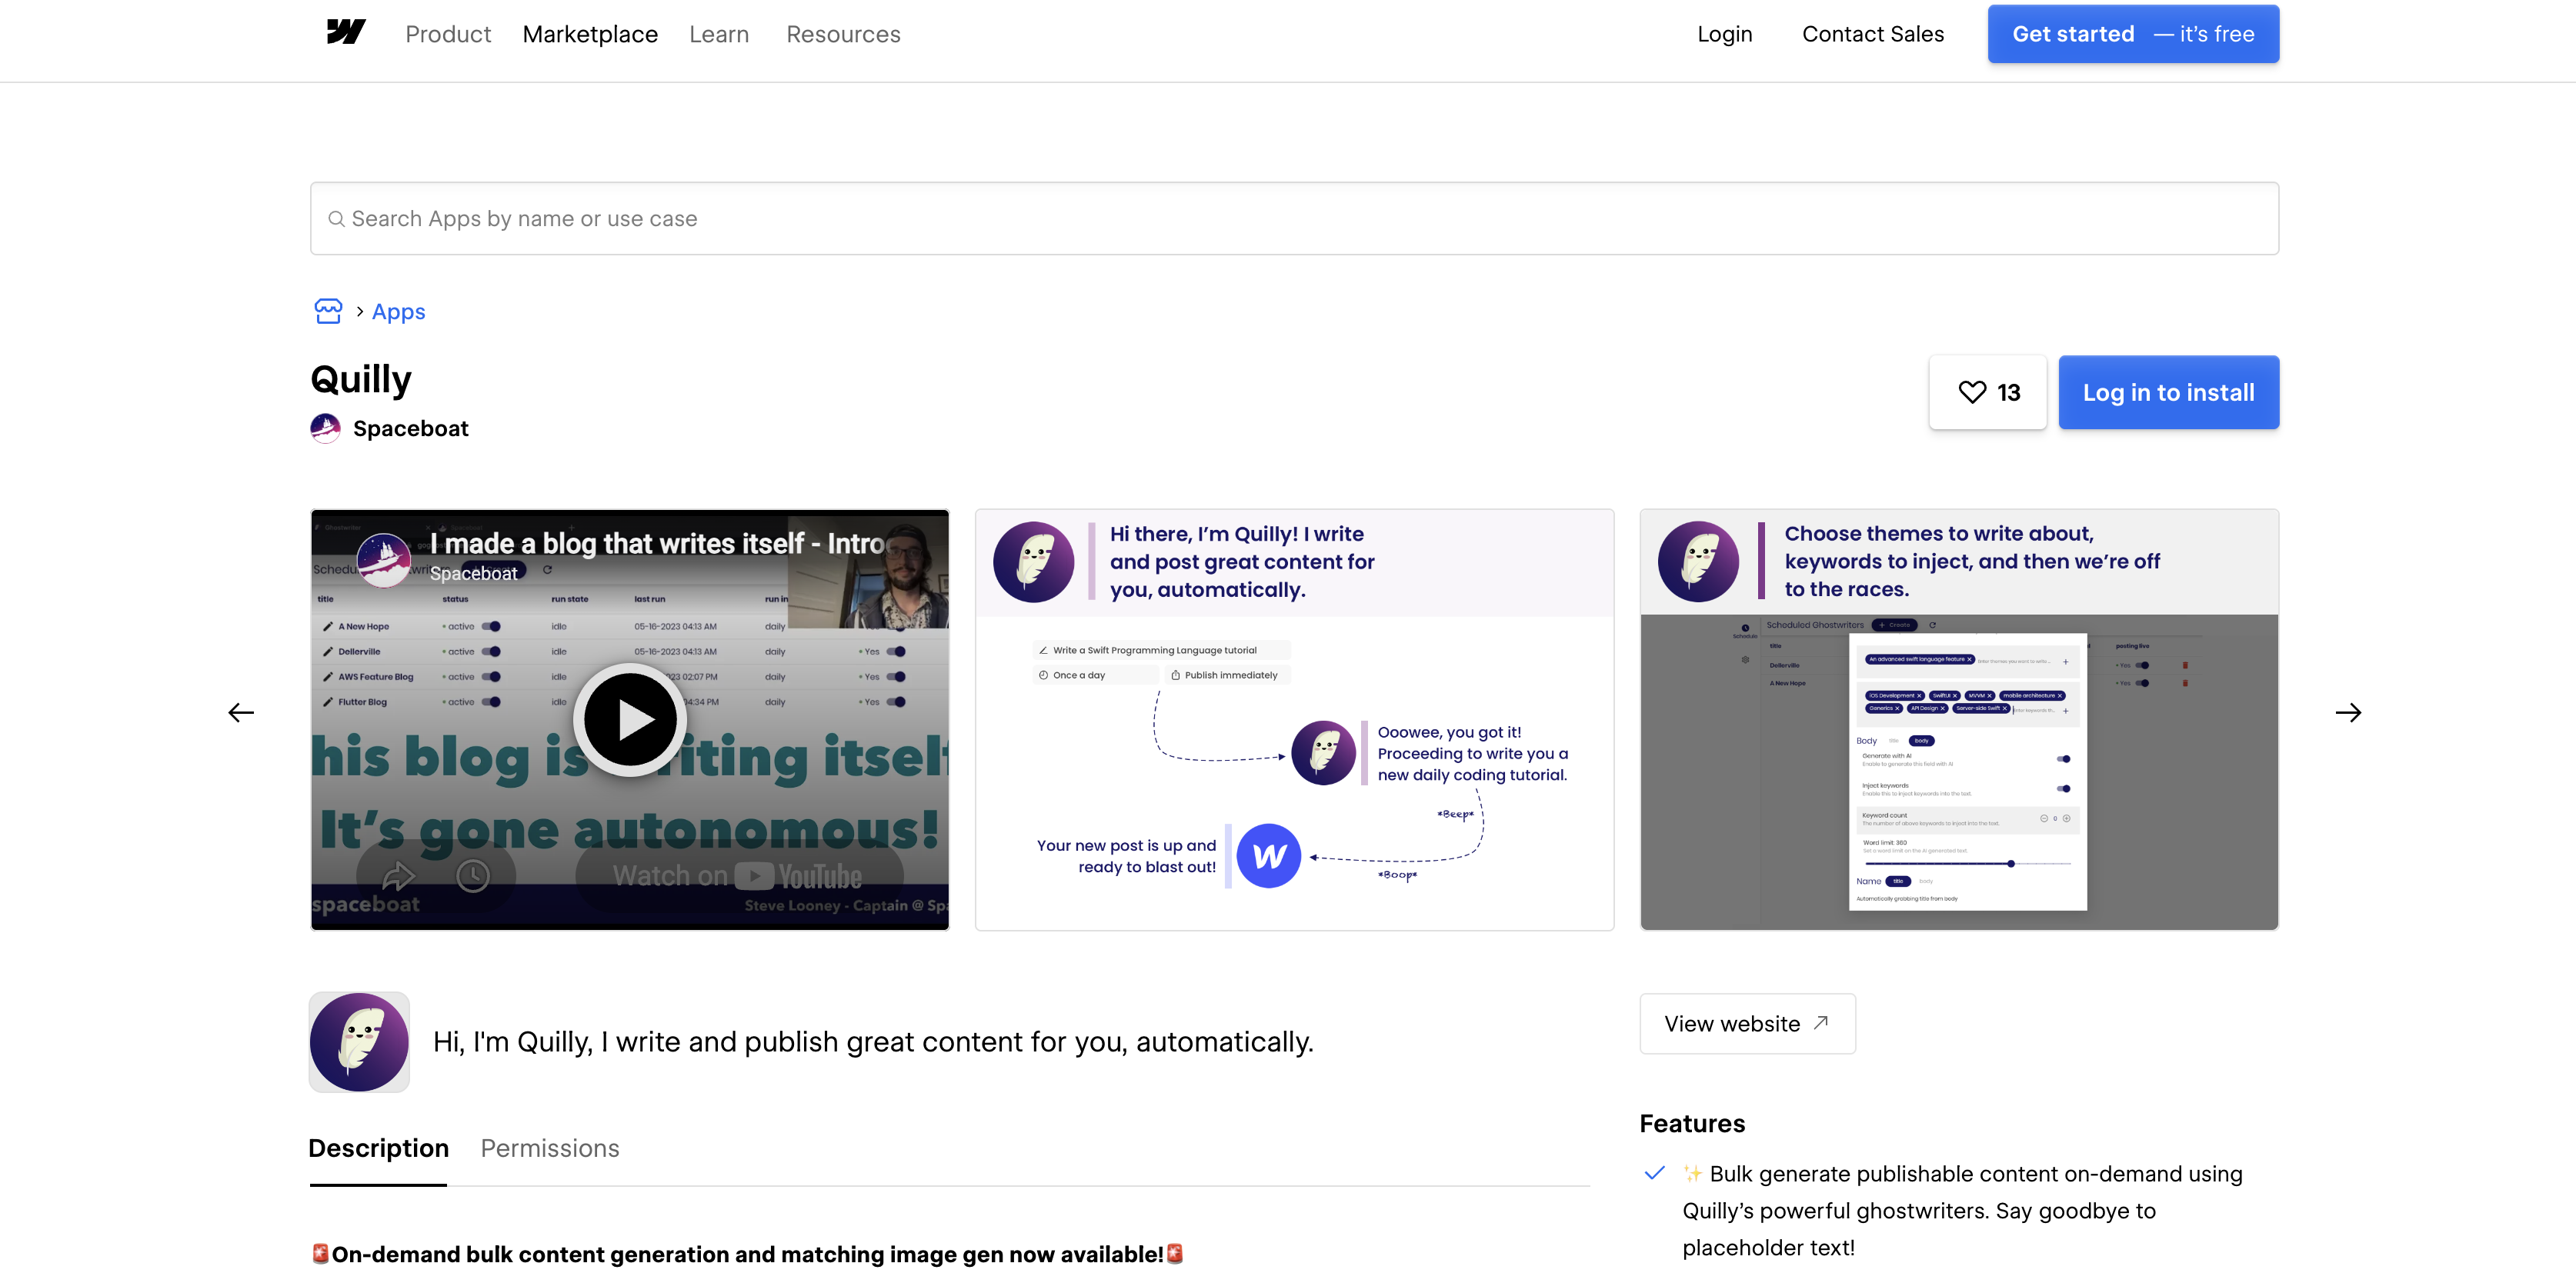Viewport: 2576px width, 1283px height.
Task: Click the first feature checkmark icon
Action: (1654, 1173)
